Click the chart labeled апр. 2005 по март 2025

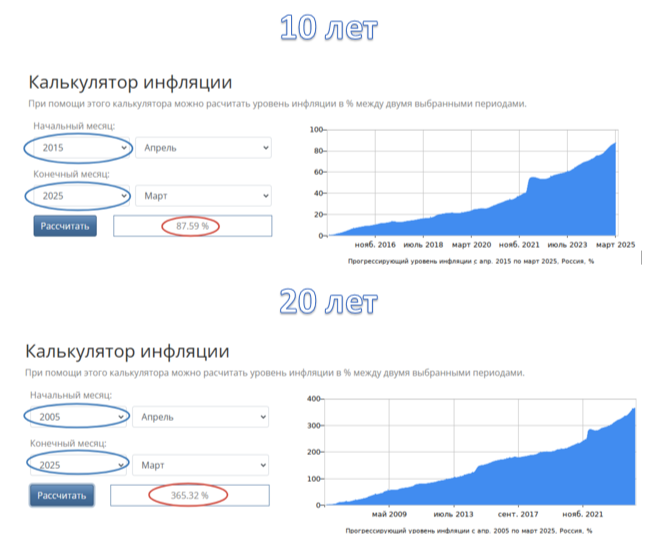(x=472, y=452)
